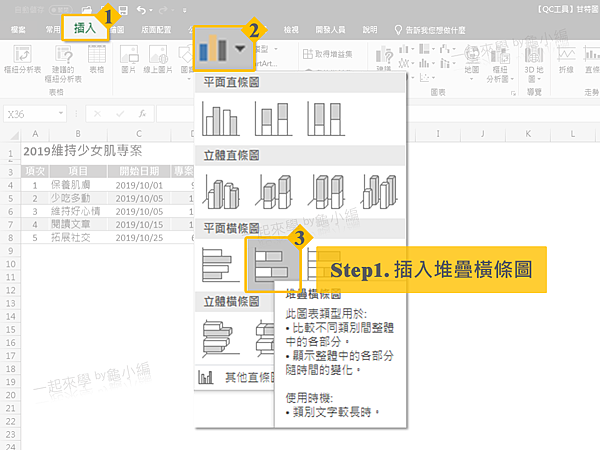This screenshot has width=600, height=450.
Task: Click the 開始日期 header cell
Action: point(139,171)
